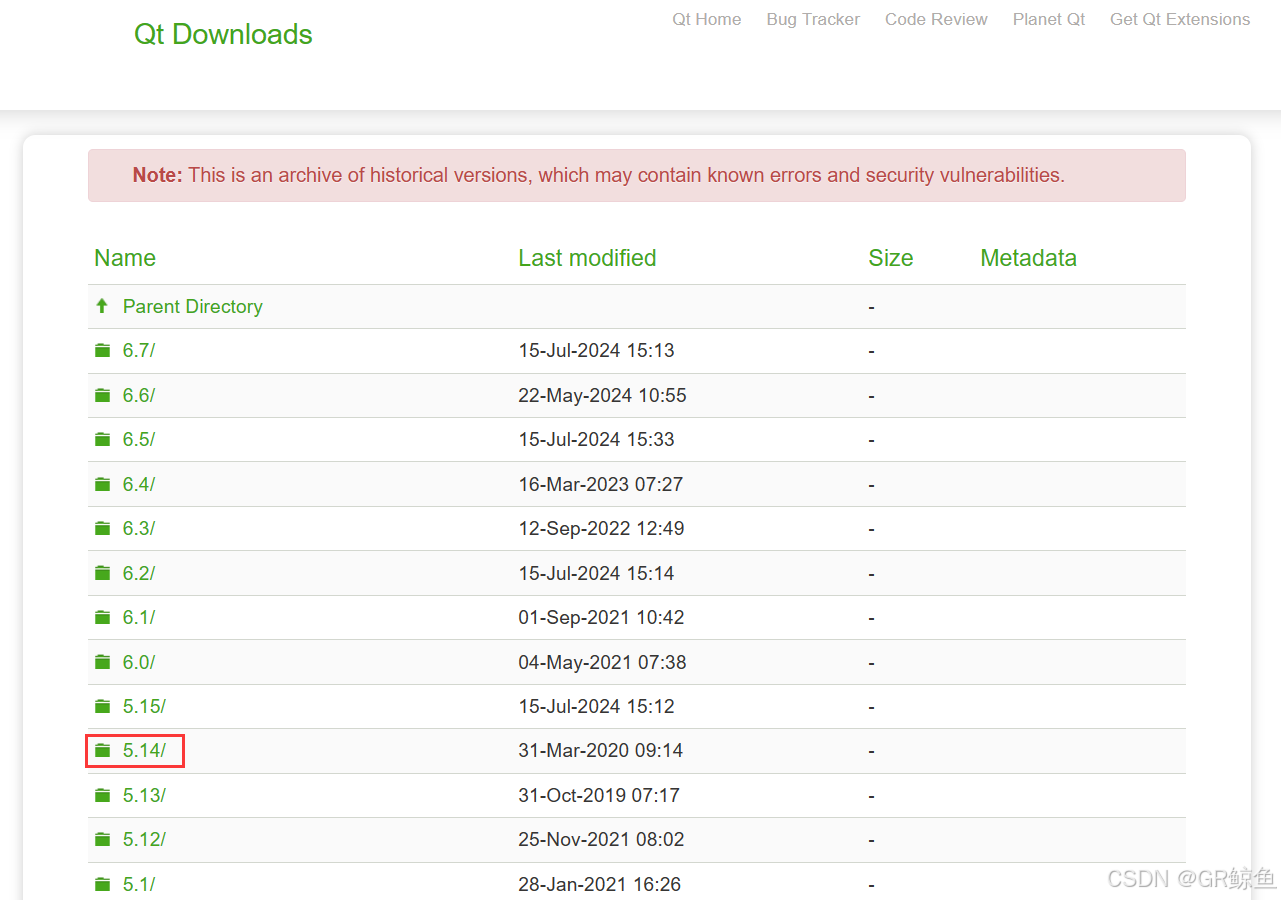Click the up-arrow icon beside Parent Directory
This screenshot has width=1281, height=900.
click(102, 306)
